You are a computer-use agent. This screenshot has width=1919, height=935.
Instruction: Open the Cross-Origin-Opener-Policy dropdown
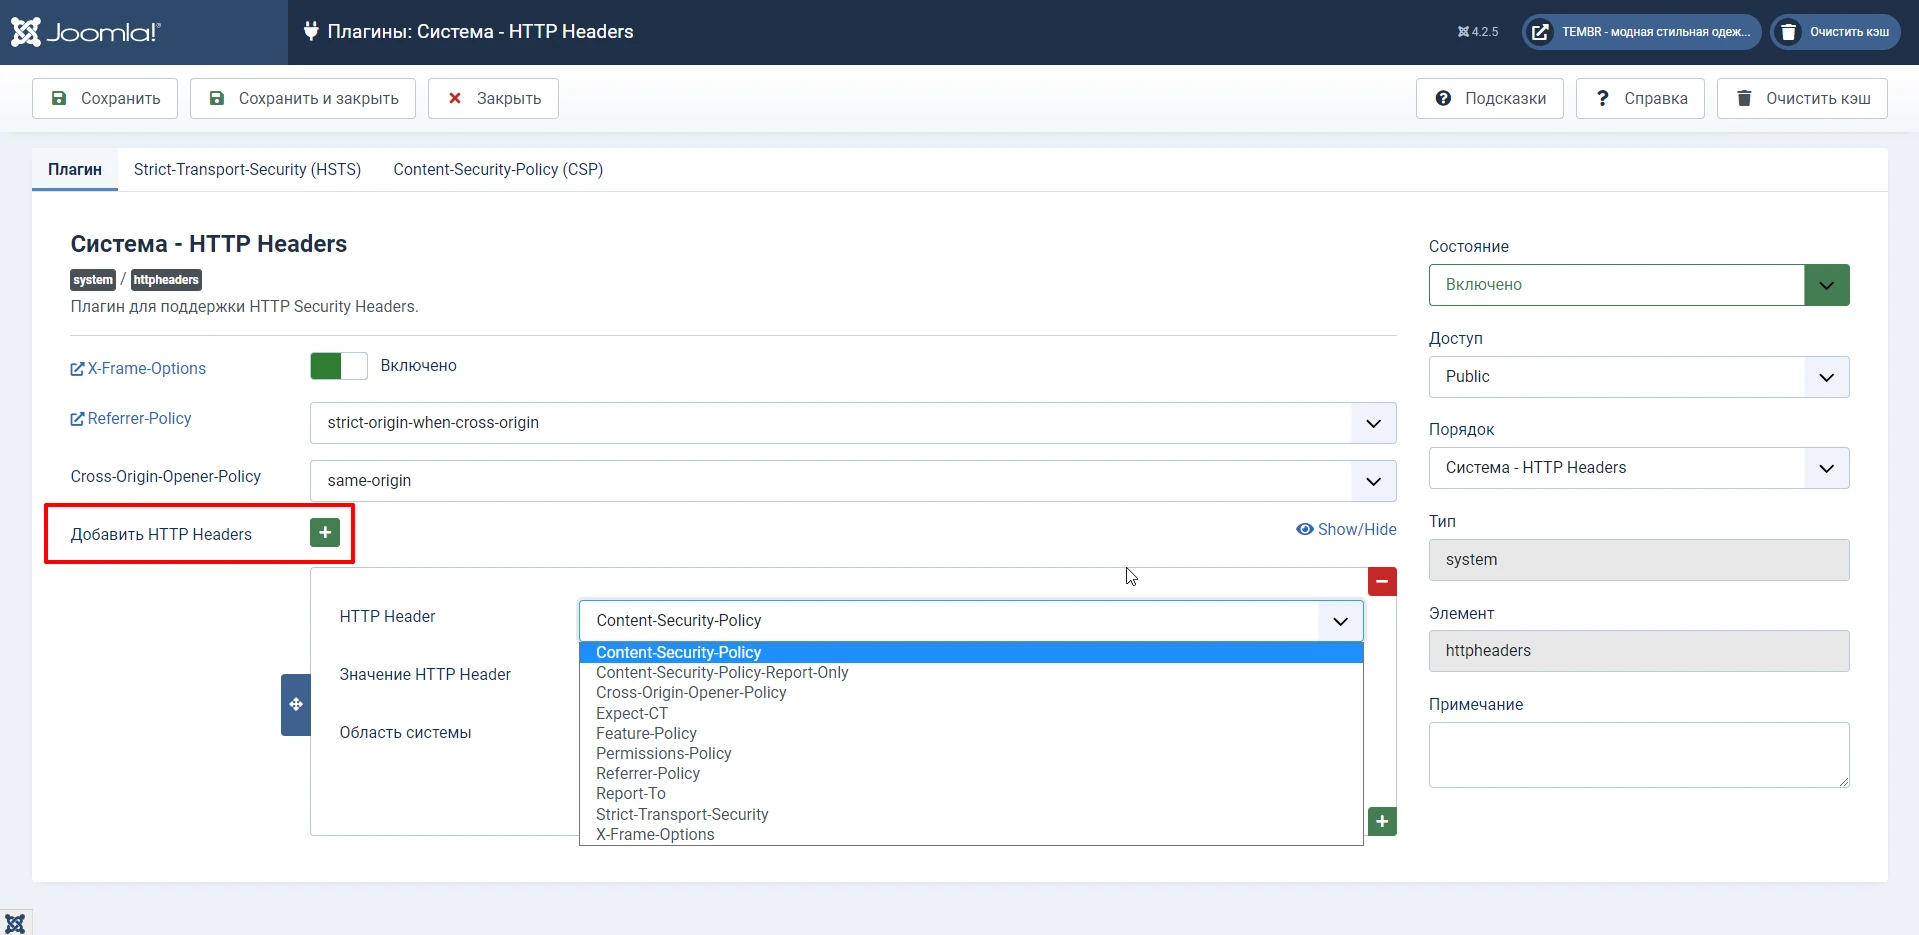(x=853, y=481)
